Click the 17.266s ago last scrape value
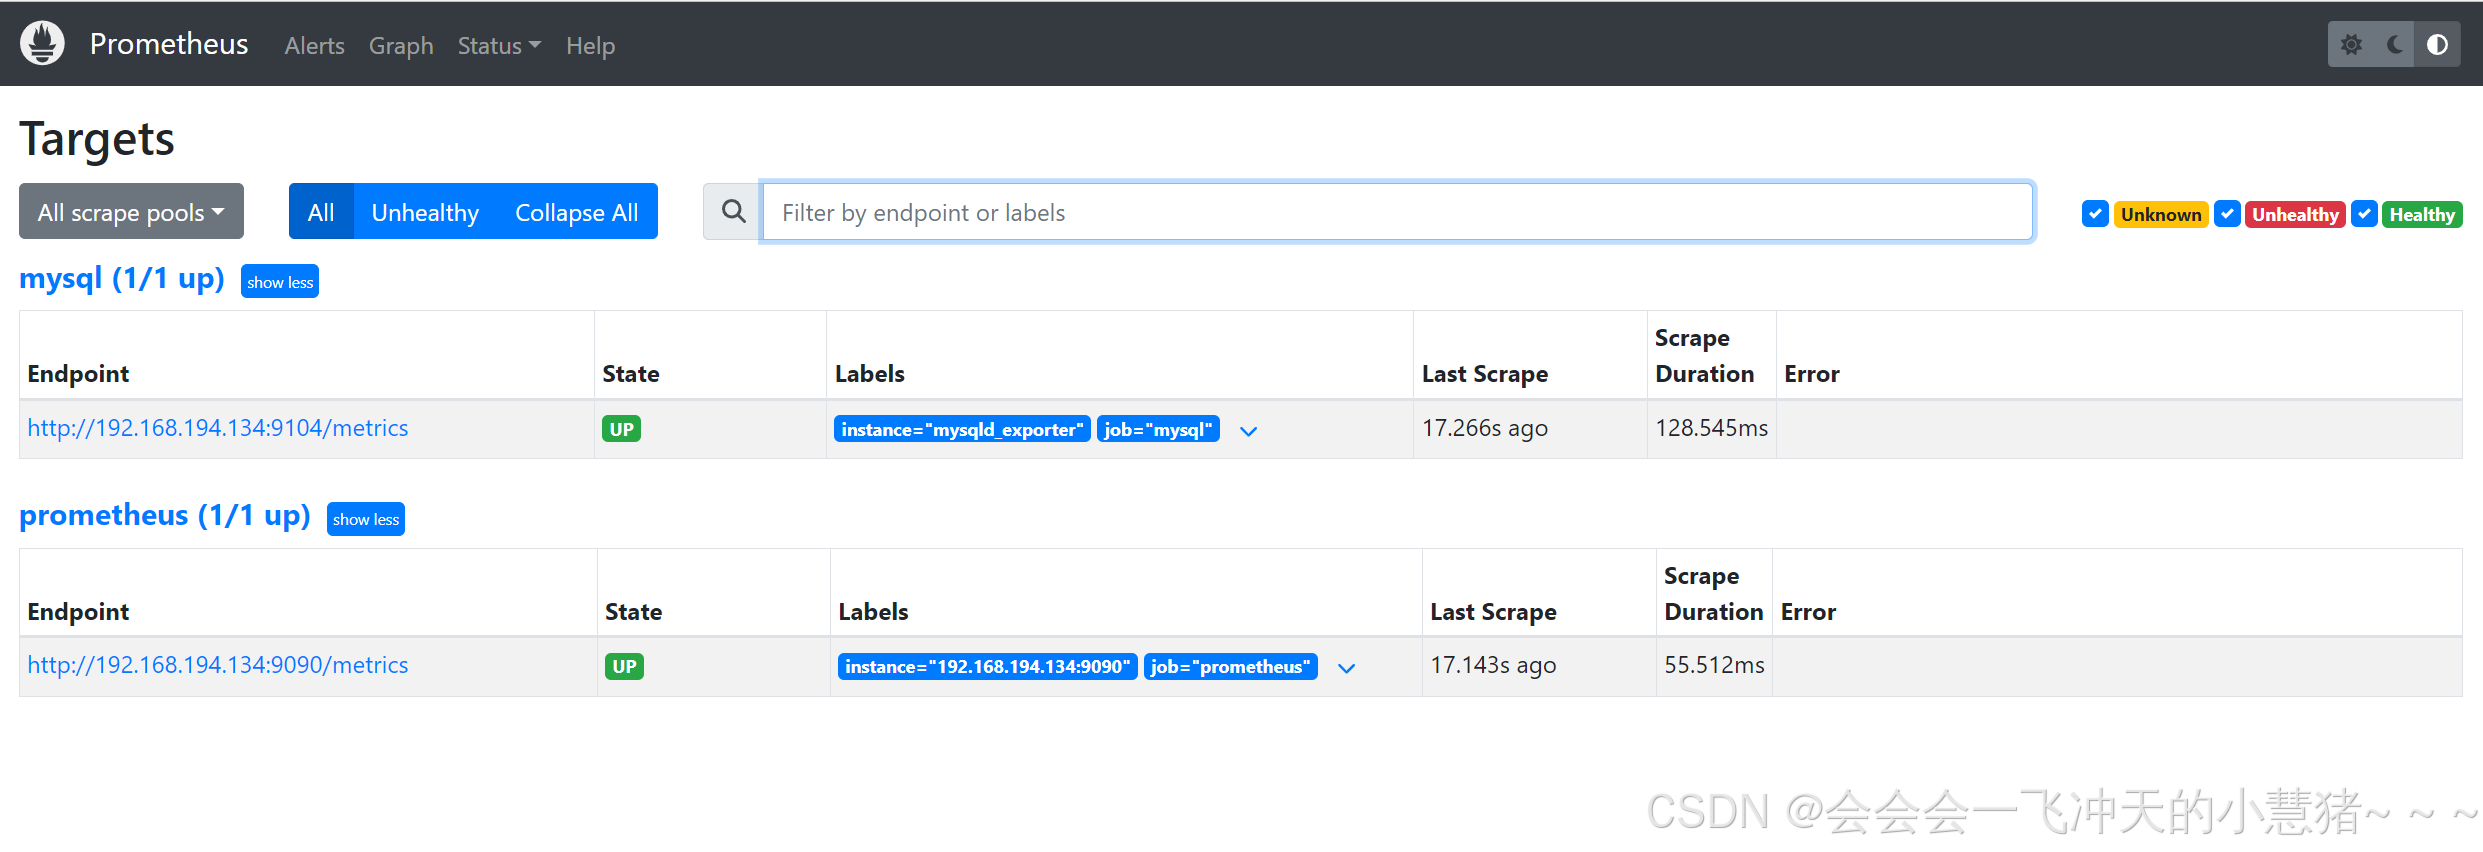Image resolution: width=2483 pixels, height=852 pixels. (x=1485, y=428)
